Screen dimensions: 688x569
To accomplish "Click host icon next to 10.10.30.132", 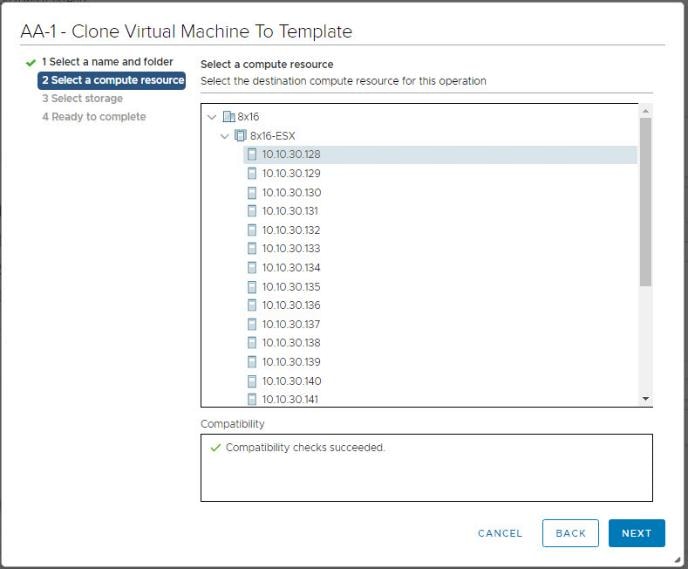I will pos(252,230).
